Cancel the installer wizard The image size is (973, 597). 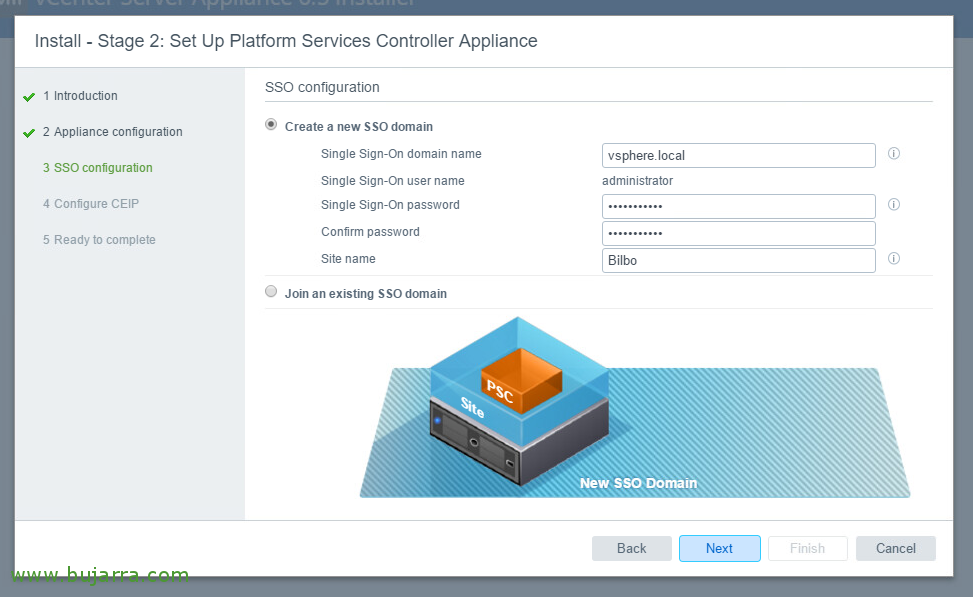click(895, 549)
